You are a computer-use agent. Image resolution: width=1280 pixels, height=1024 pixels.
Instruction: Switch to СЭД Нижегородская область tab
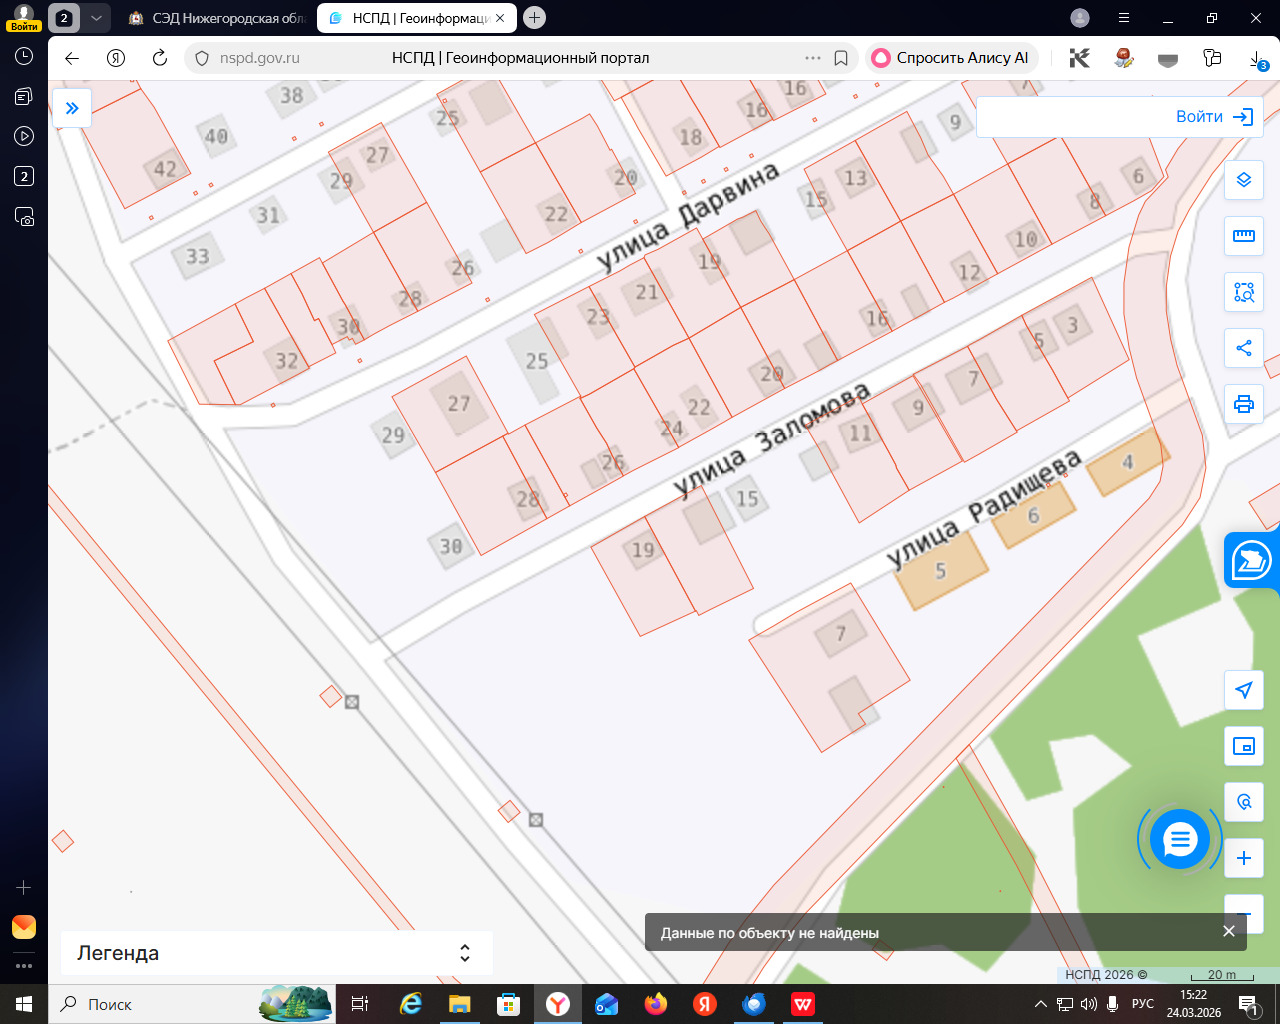220,18
